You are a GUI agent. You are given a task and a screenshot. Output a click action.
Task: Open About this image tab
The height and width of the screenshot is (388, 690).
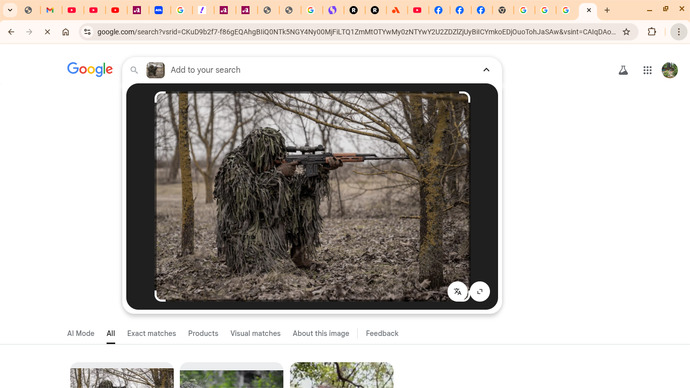click(x=321, y=333)
